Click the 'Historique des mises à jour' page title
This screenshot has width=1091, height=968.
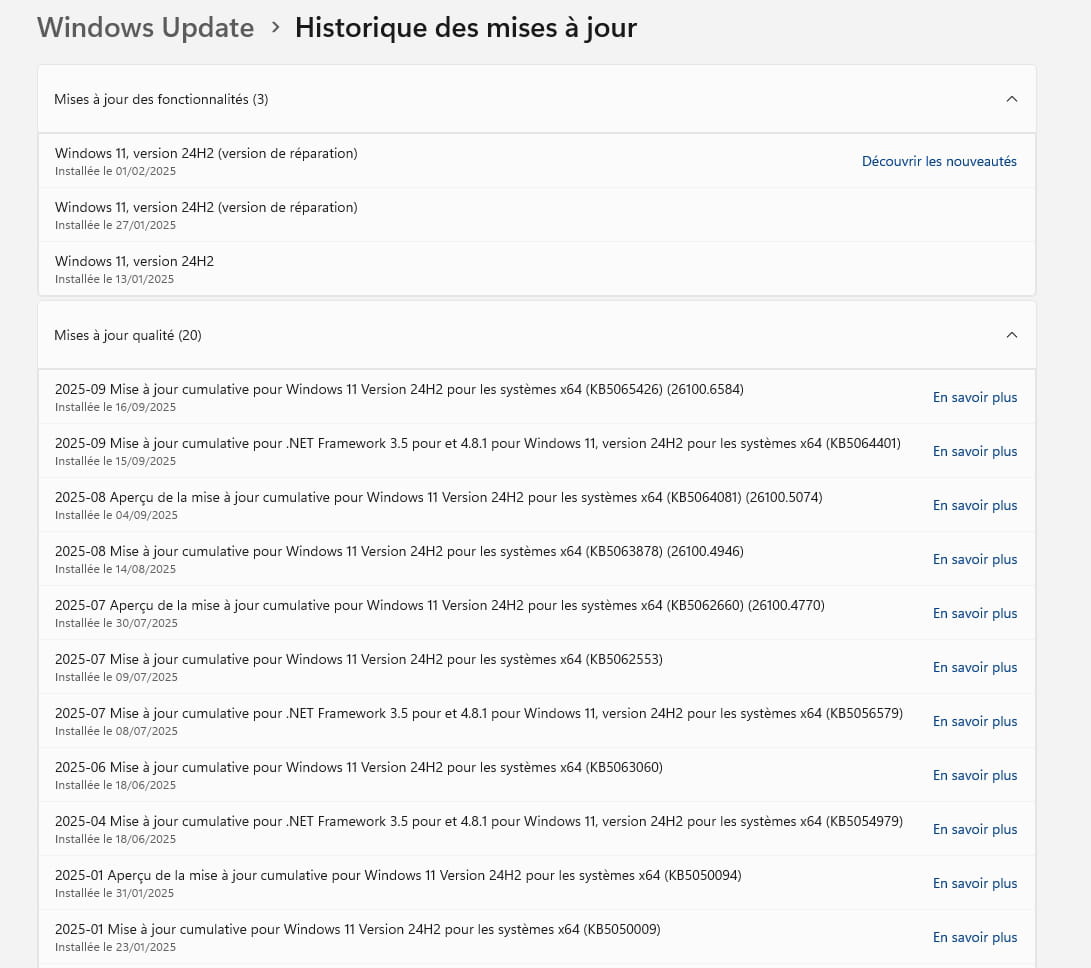click(465, 28)
